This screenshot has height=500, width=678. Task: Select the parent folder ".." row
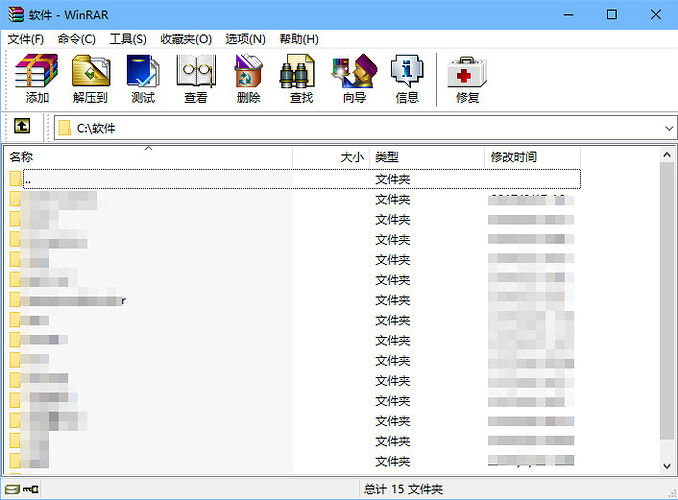tap(28, 179)
